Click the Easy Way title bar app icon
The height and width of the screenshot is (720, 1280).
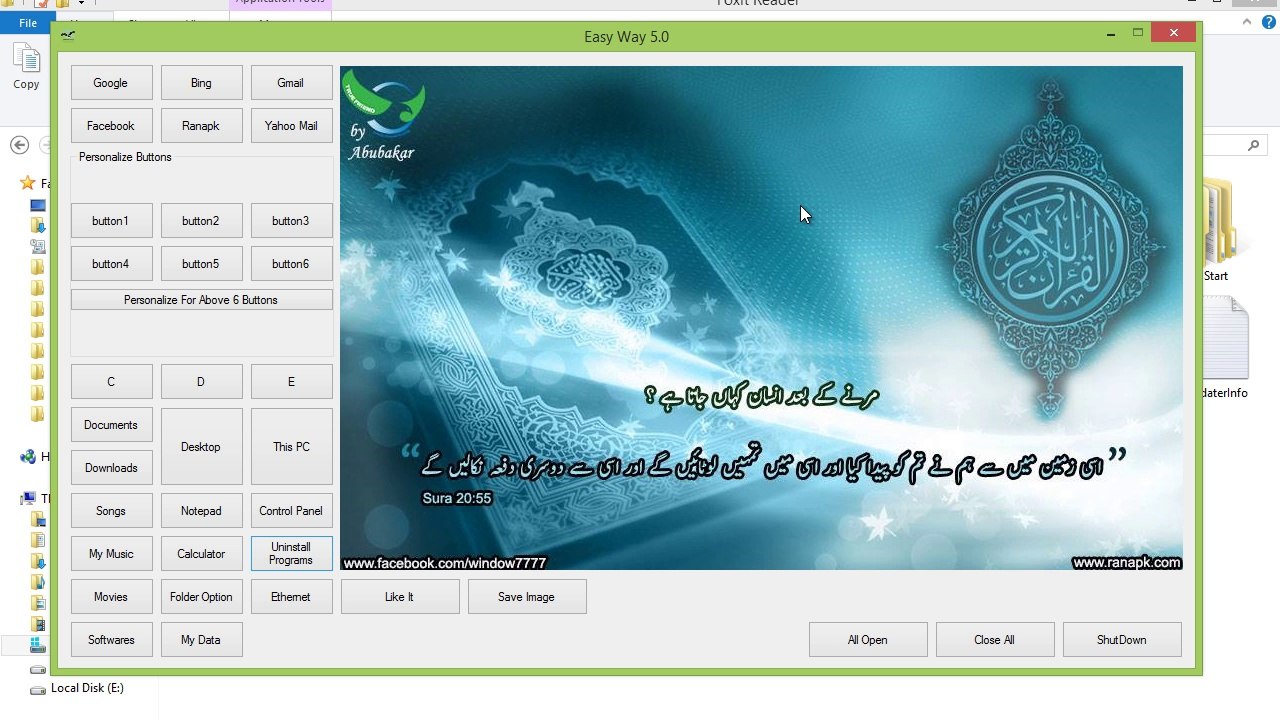[67, 36]
